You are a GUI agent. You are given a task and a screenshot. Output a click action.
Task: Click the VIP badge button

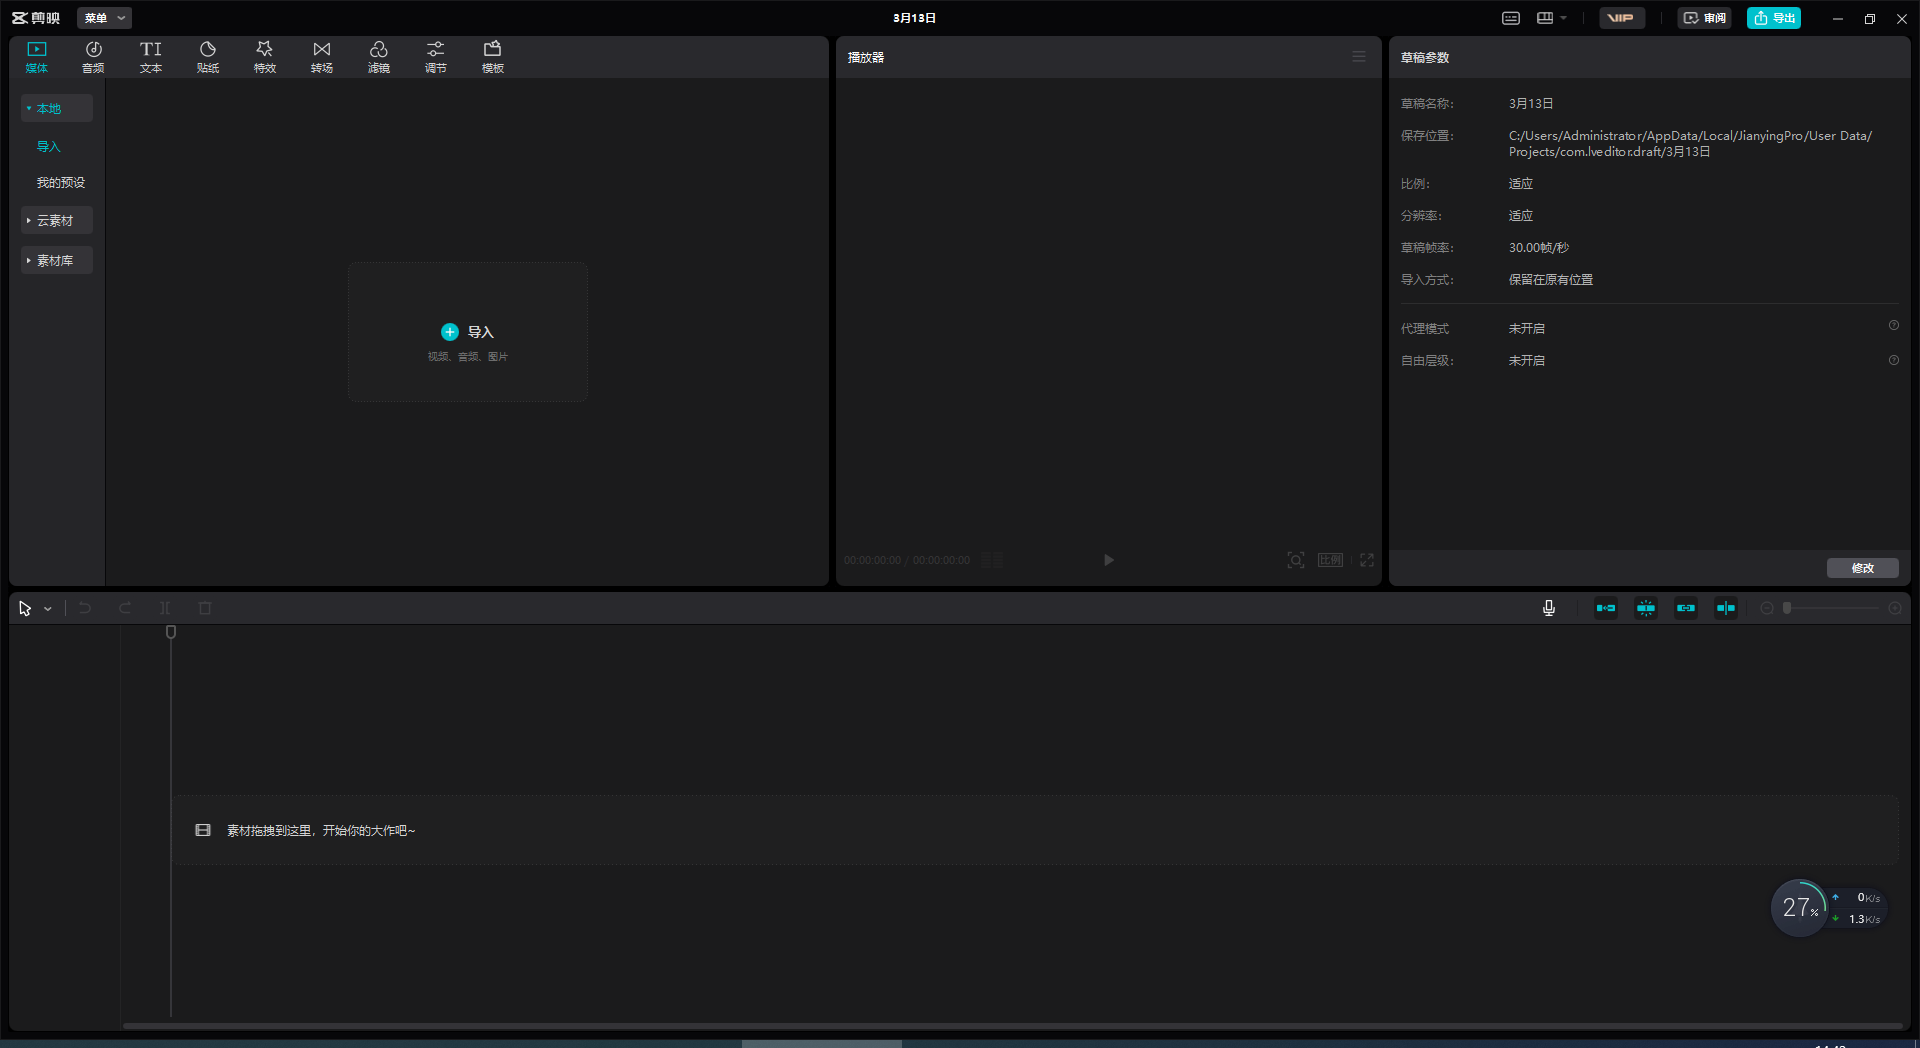pos(1621,18)
